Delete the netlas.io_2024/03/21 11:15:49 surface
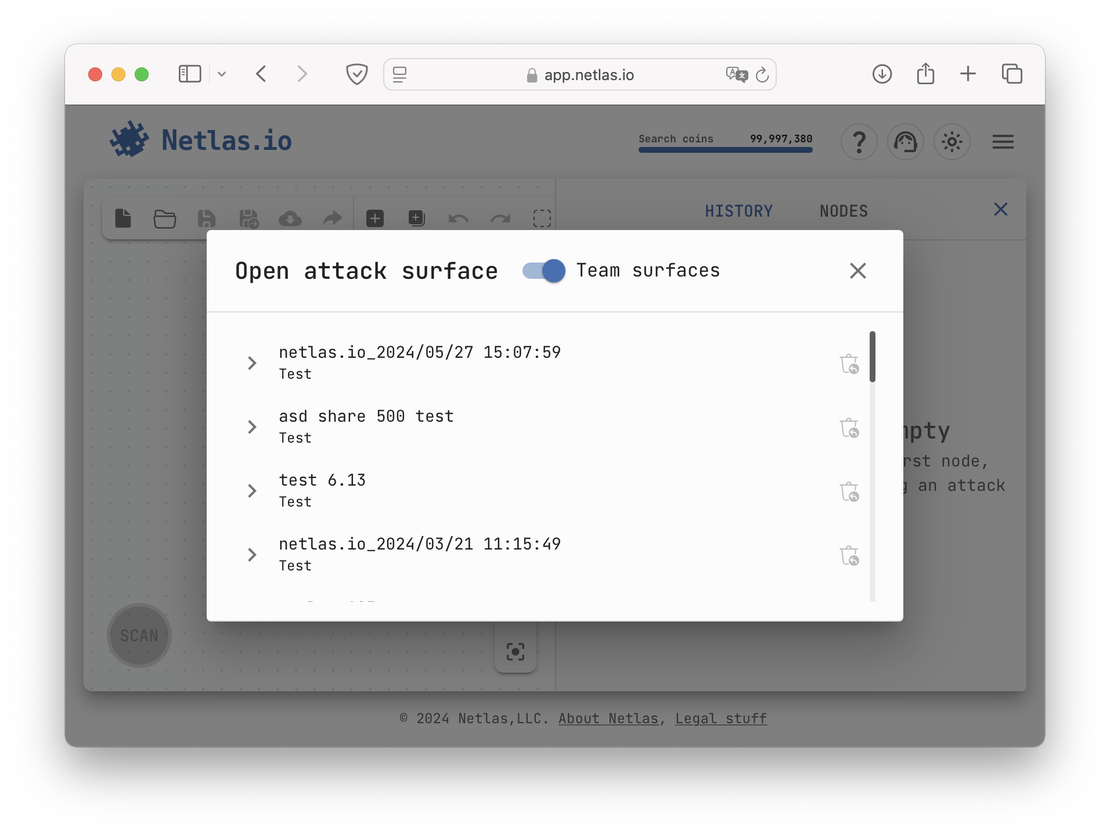This screenshot has width=1110, height=833. click(x=849, y=556)
